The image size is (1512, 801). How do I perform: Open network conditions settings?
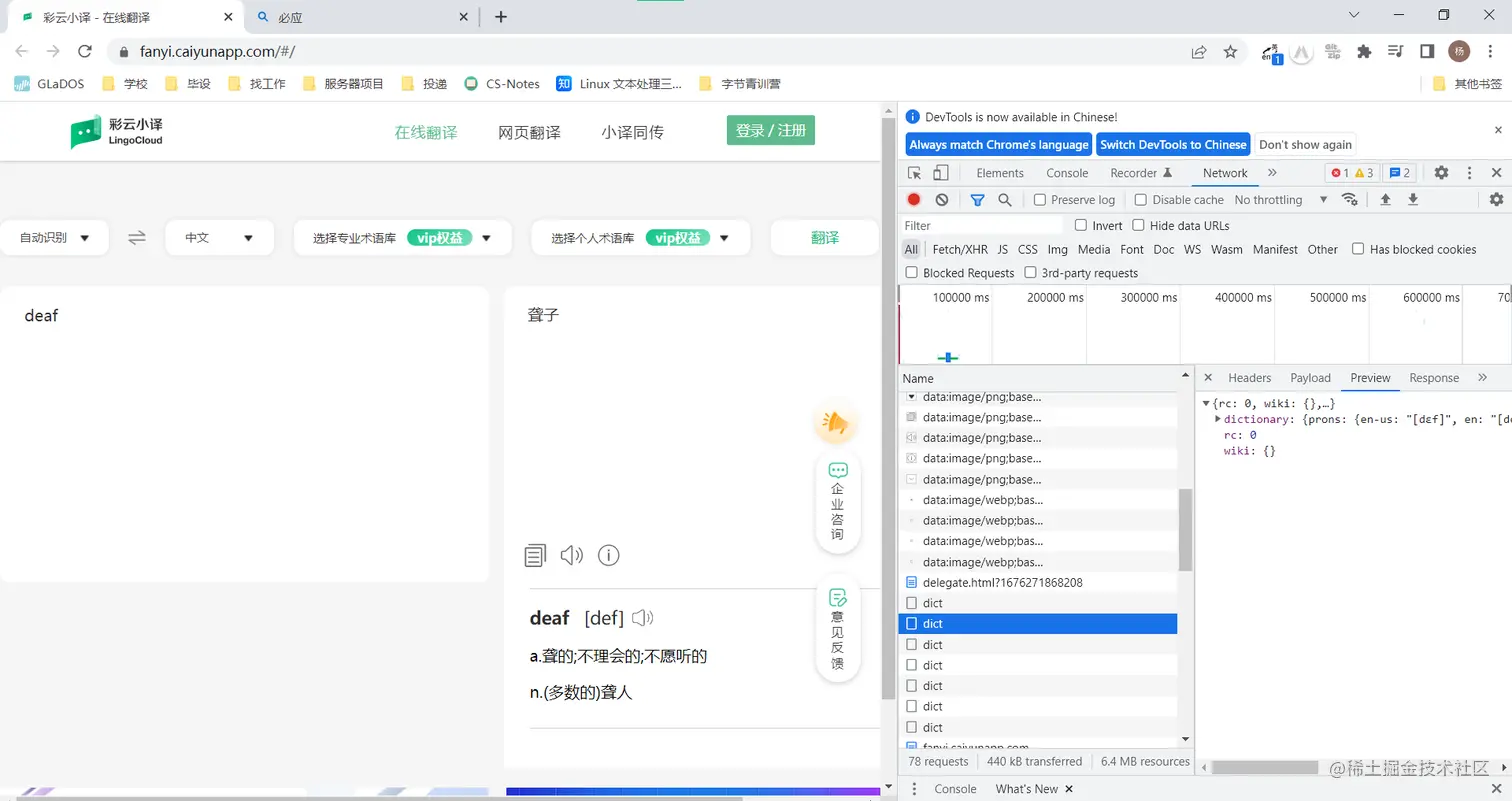point(1350,199)
